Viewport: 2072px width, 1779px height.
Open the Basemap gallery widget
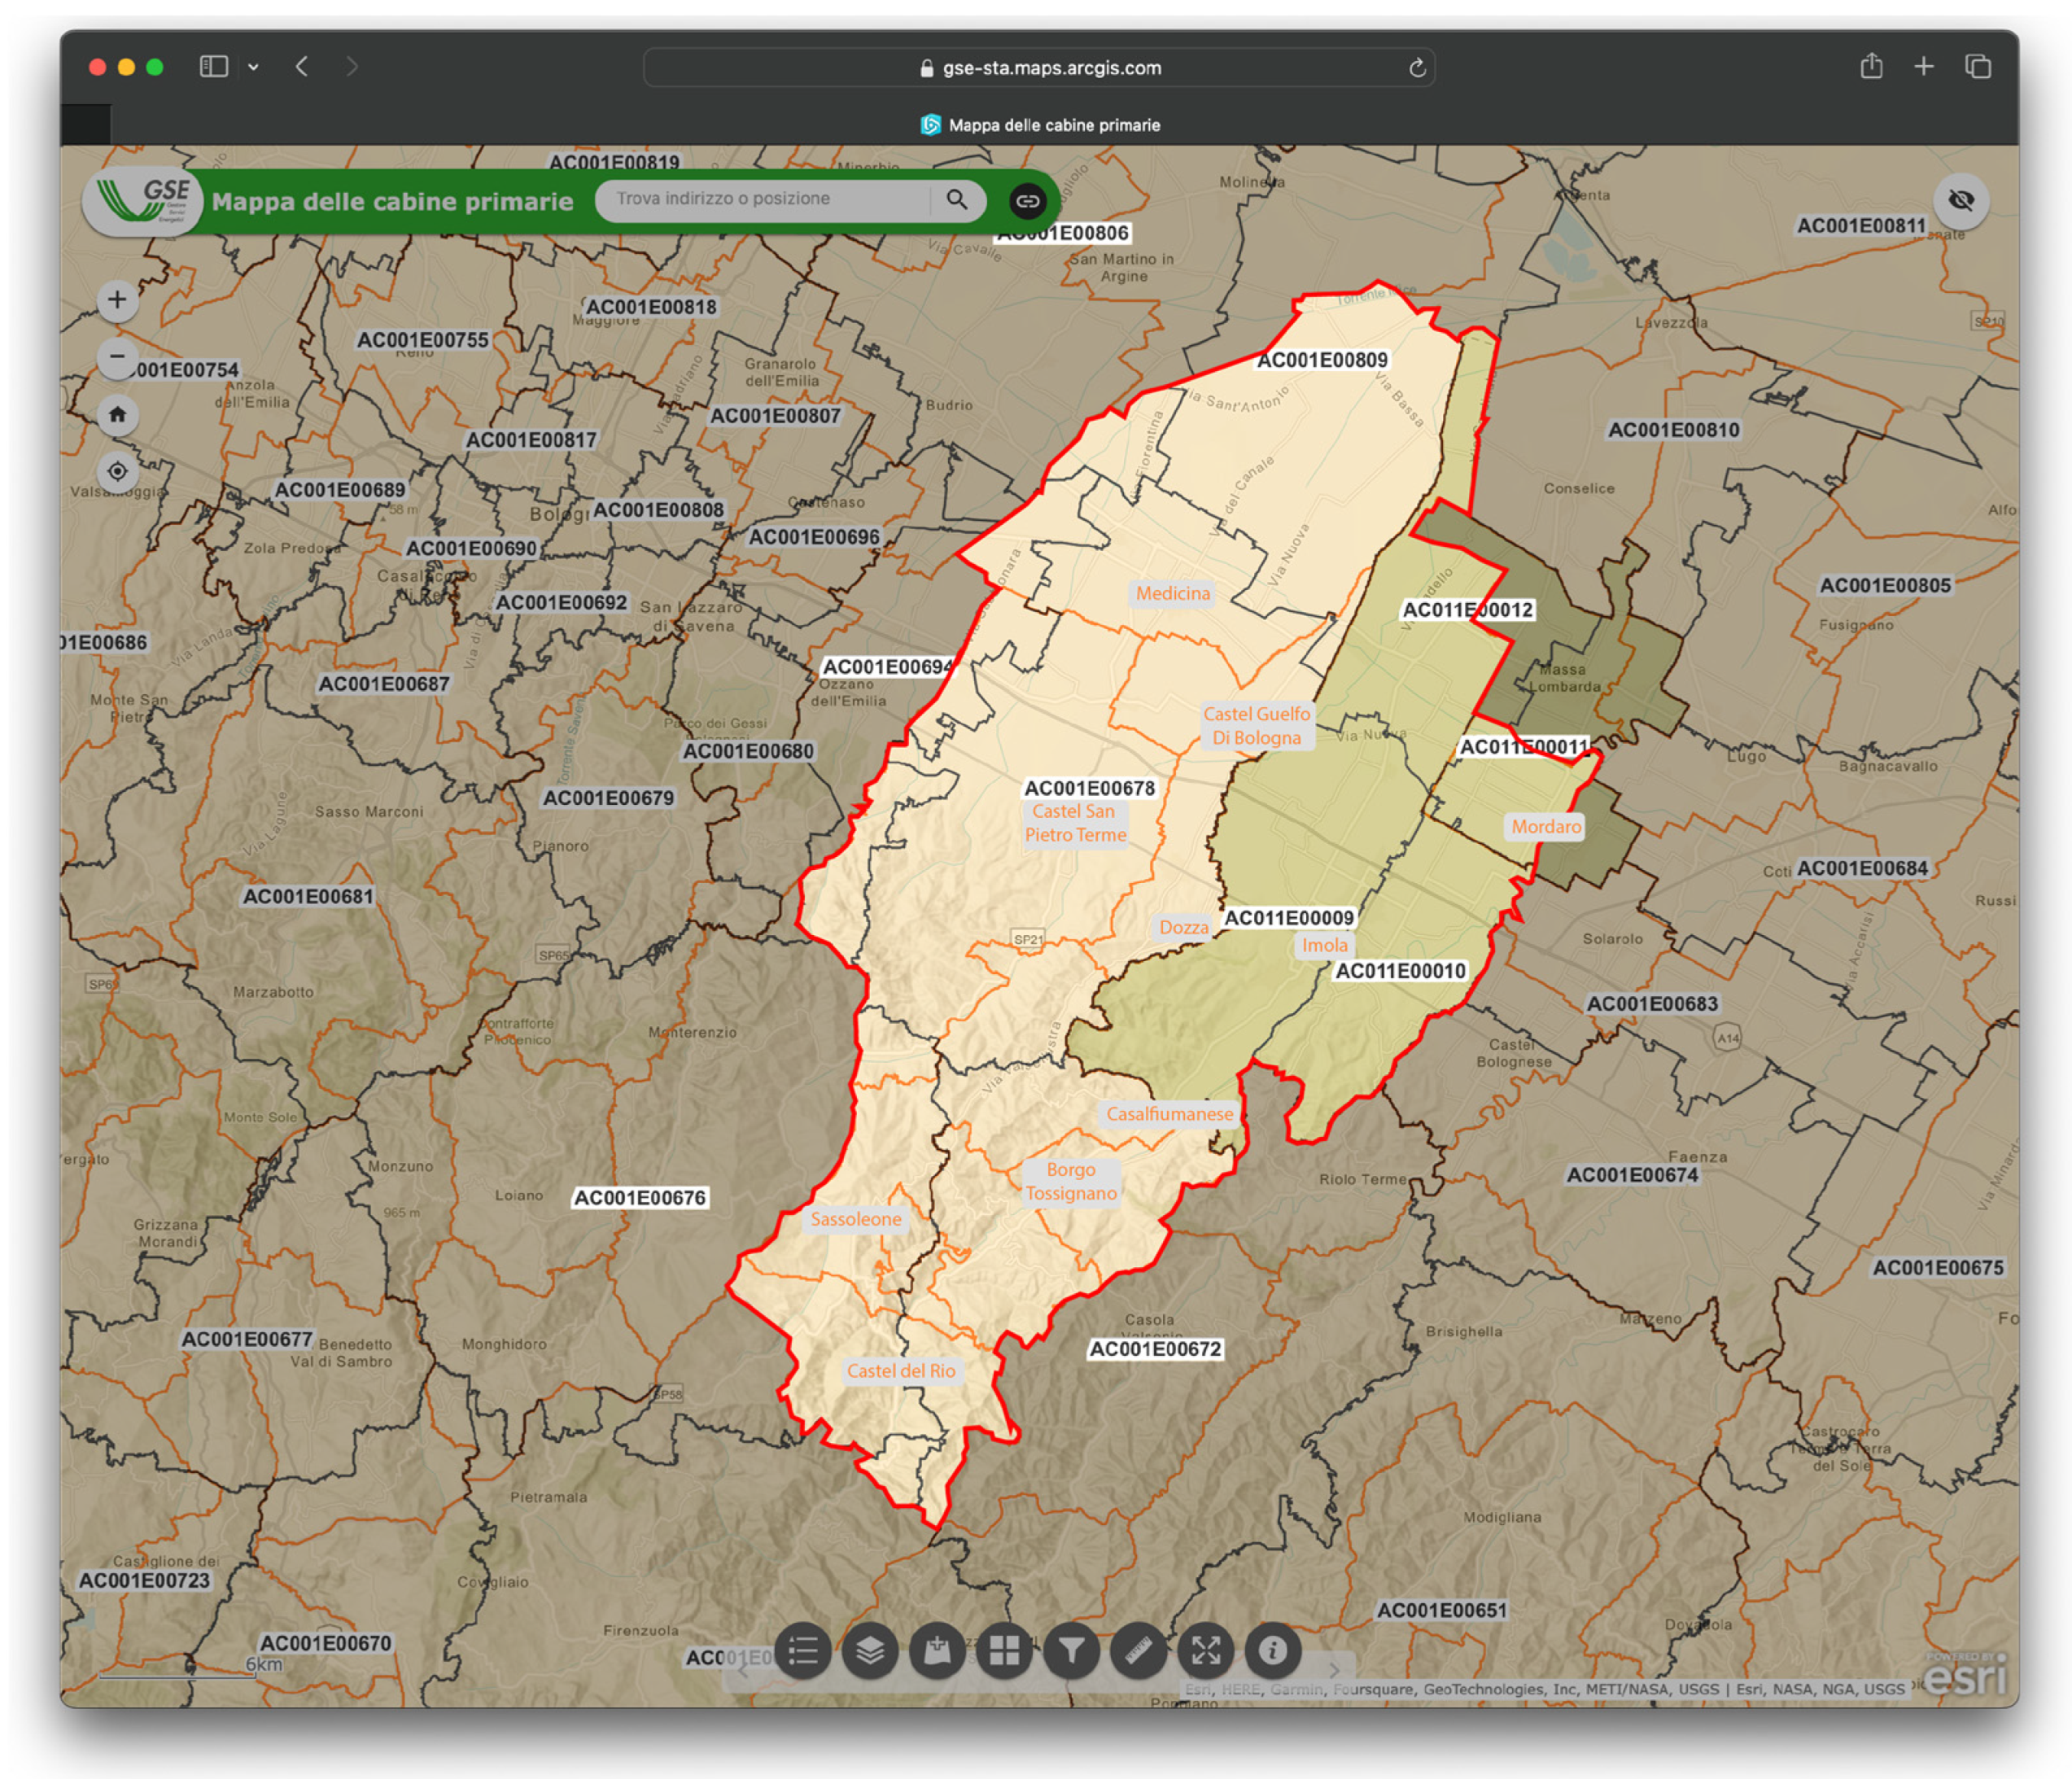tap(1004, 1651)
